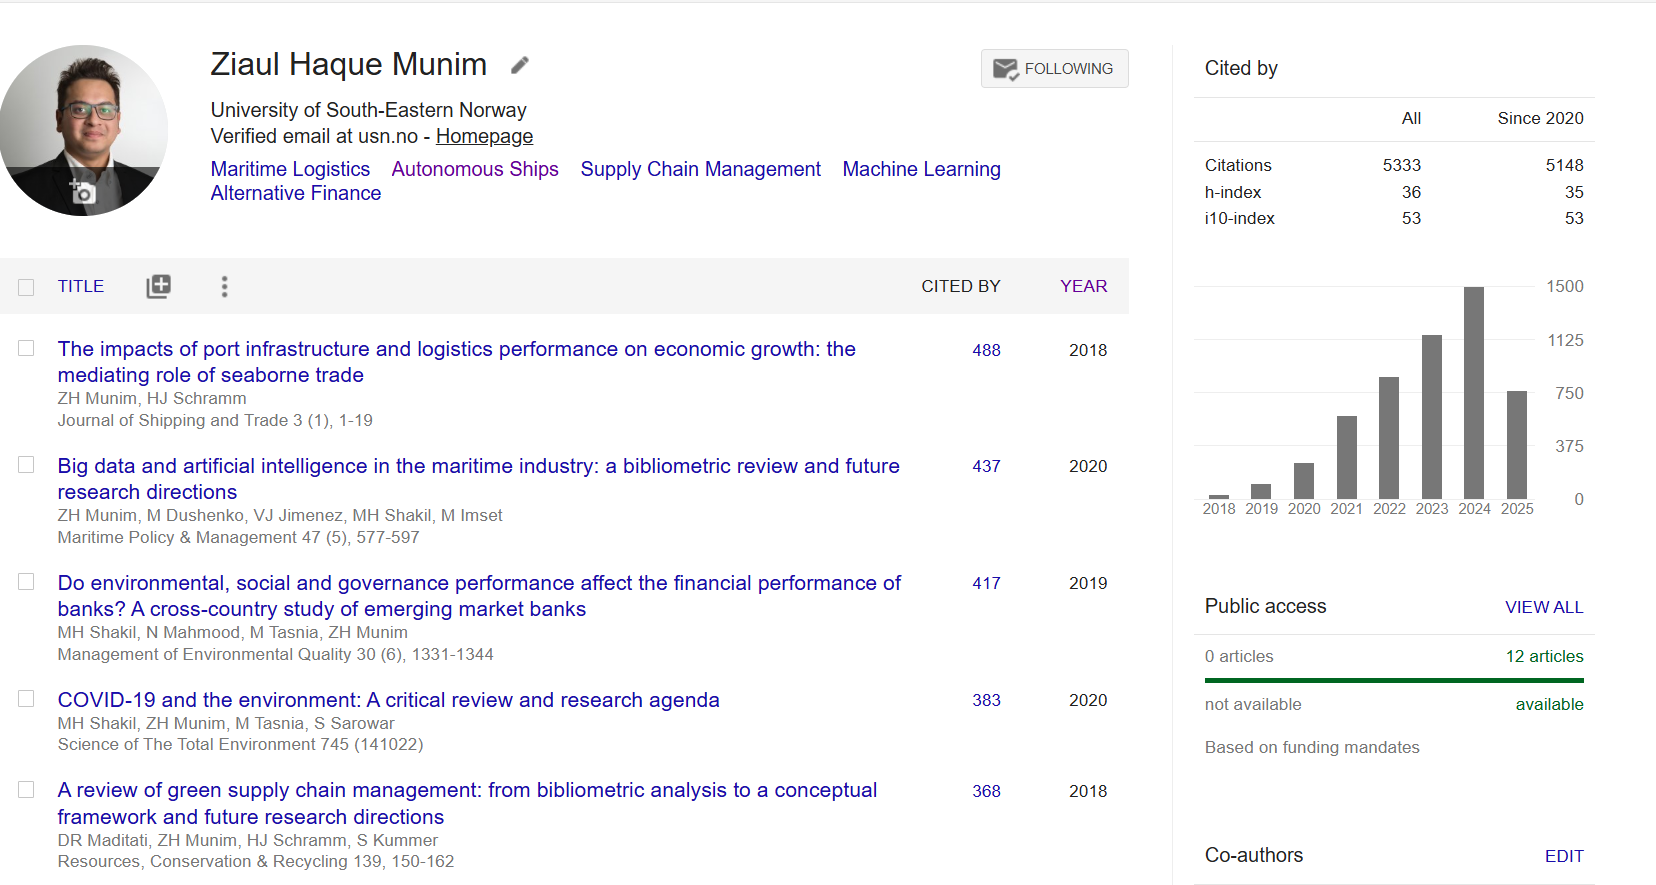This screenshot has height=885, width=1656.
Task: Sort articles by TITLE column header
Action: (x=80, y=286)
